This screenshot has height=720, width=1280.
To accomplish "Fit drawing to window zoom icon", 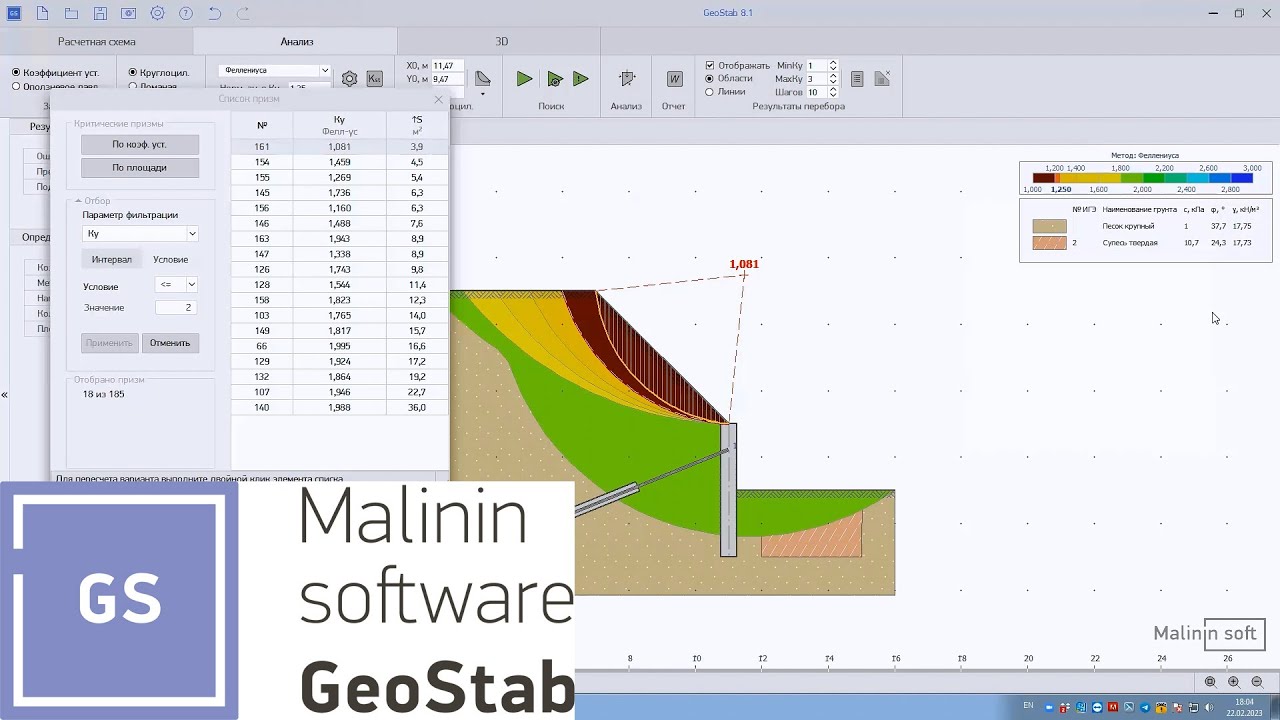I will (1210, 682).
